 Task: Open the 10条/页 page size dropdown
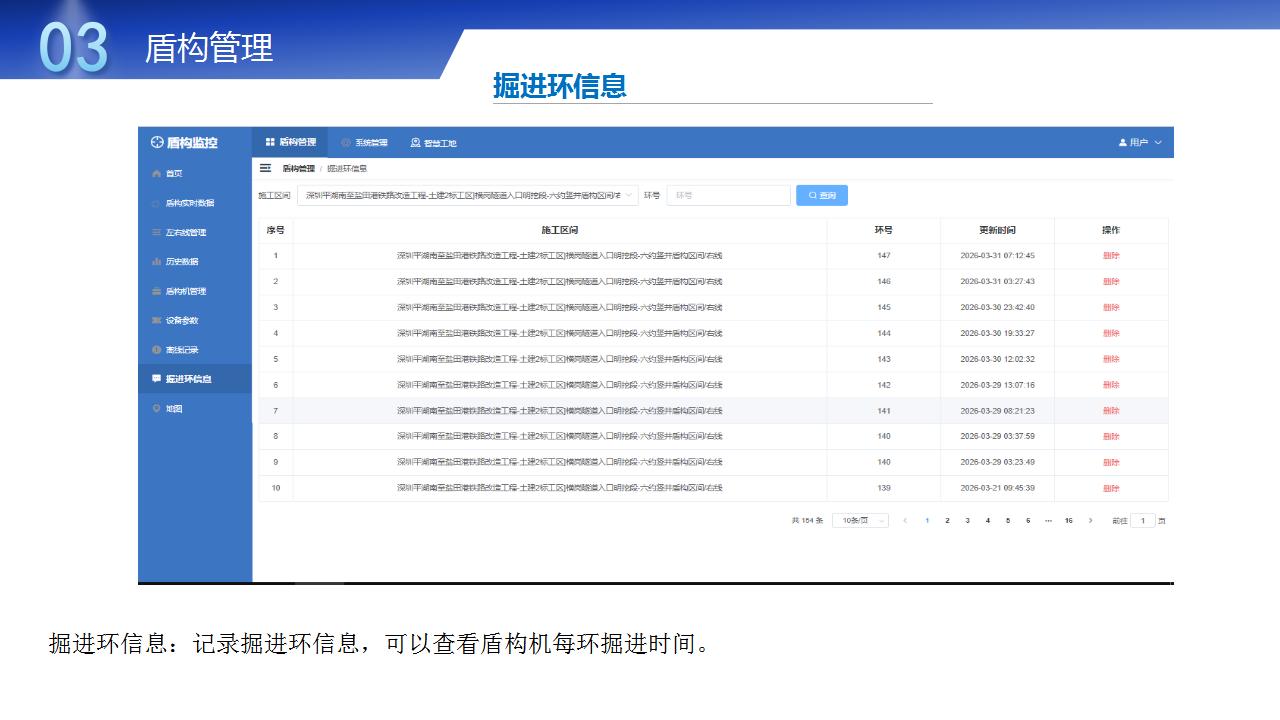coord(860,521)
